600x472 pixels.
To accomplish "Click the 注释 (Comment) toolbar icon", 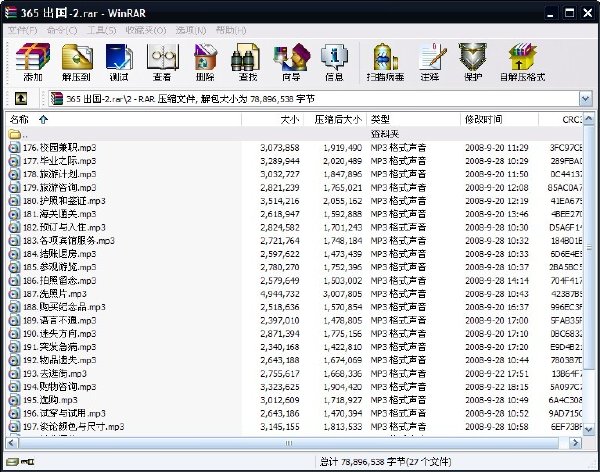I will [x=432, y=57].
